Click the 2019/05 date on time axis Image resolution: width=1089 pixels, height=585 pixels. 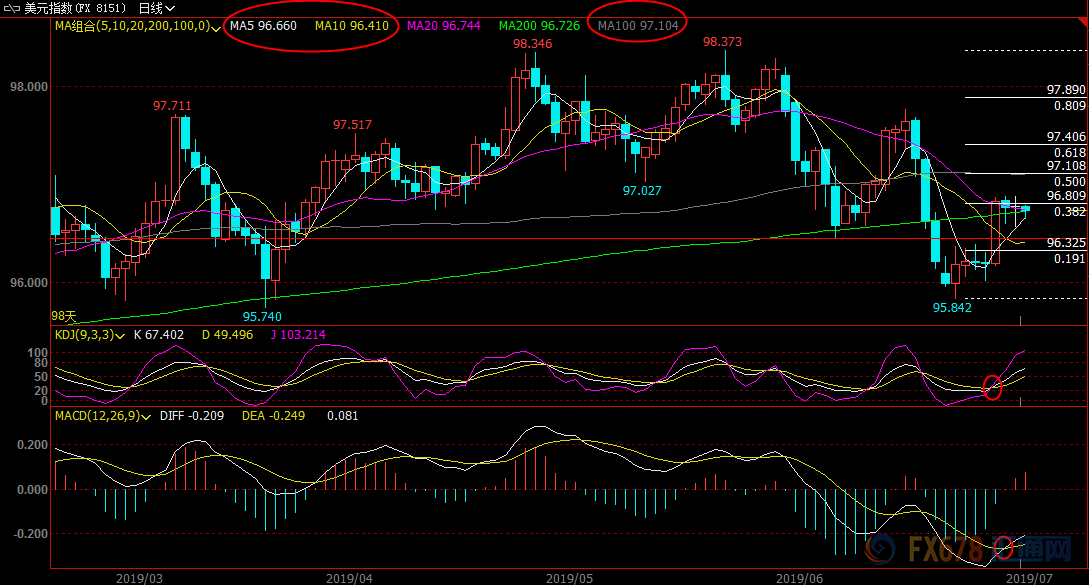570,578
